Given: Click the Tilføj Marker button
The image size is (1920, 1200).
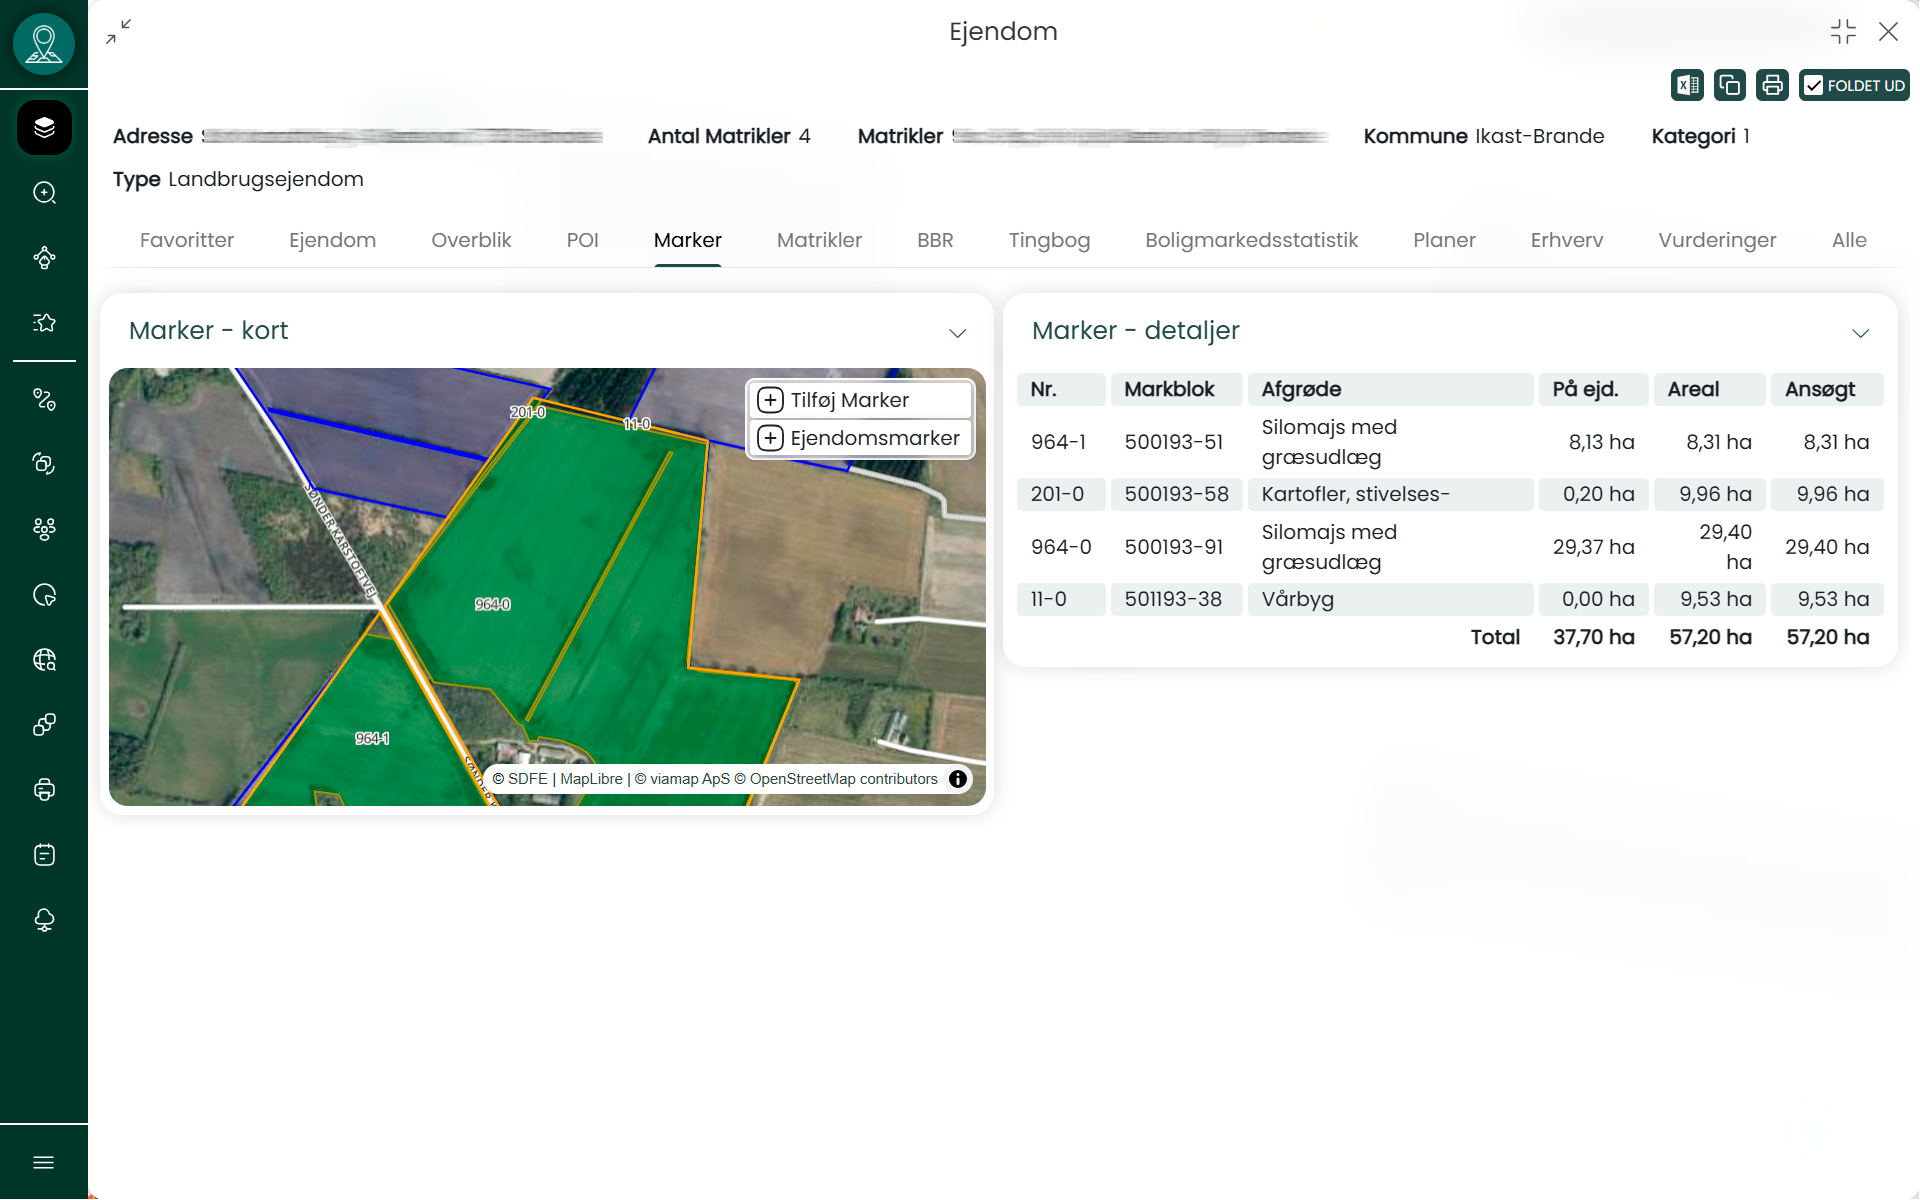Looking at the screenshot, I should (860, 400).
